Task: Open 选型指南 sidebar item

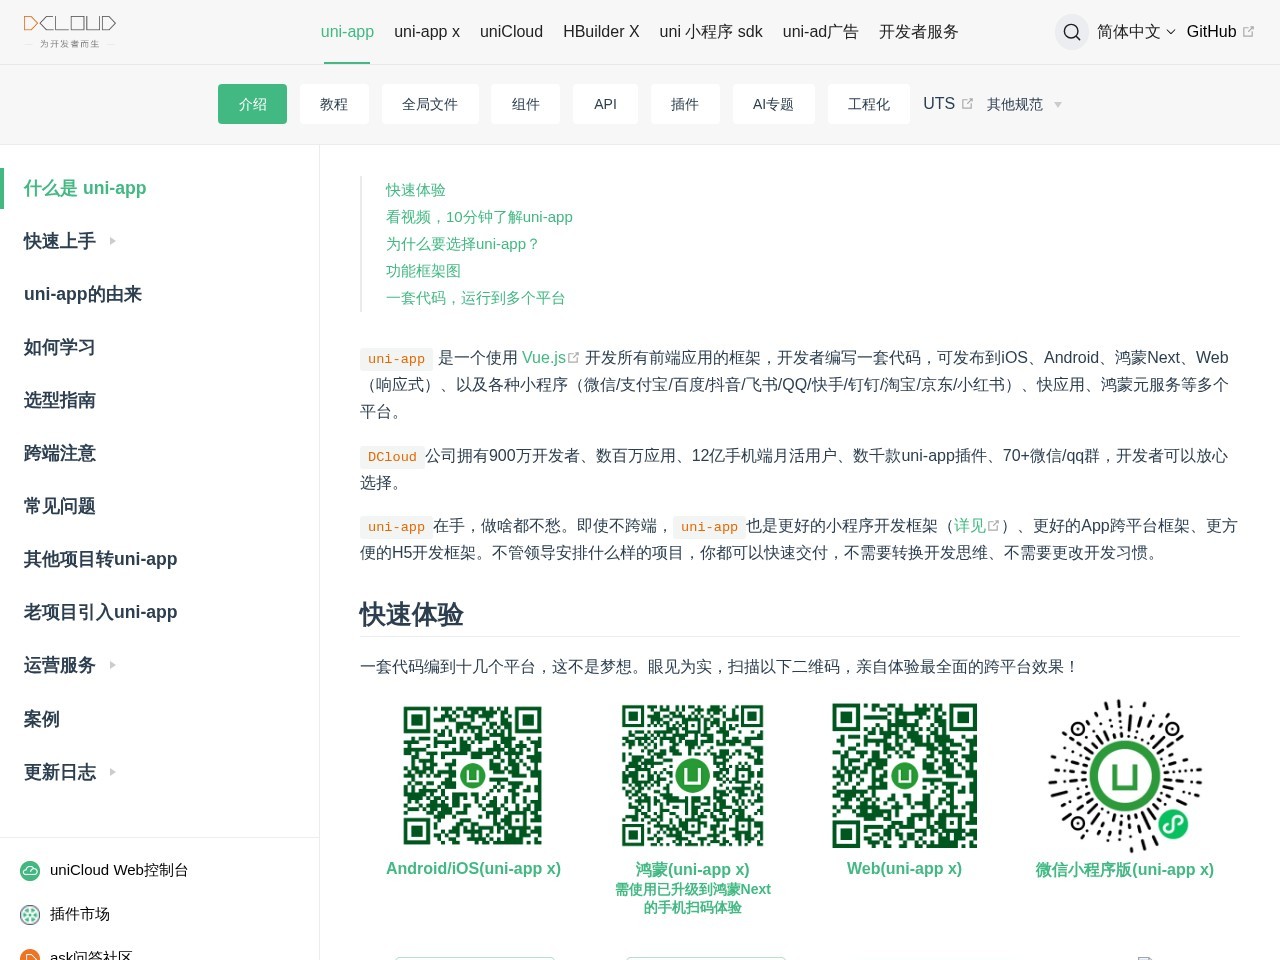Action: [60, 400]
